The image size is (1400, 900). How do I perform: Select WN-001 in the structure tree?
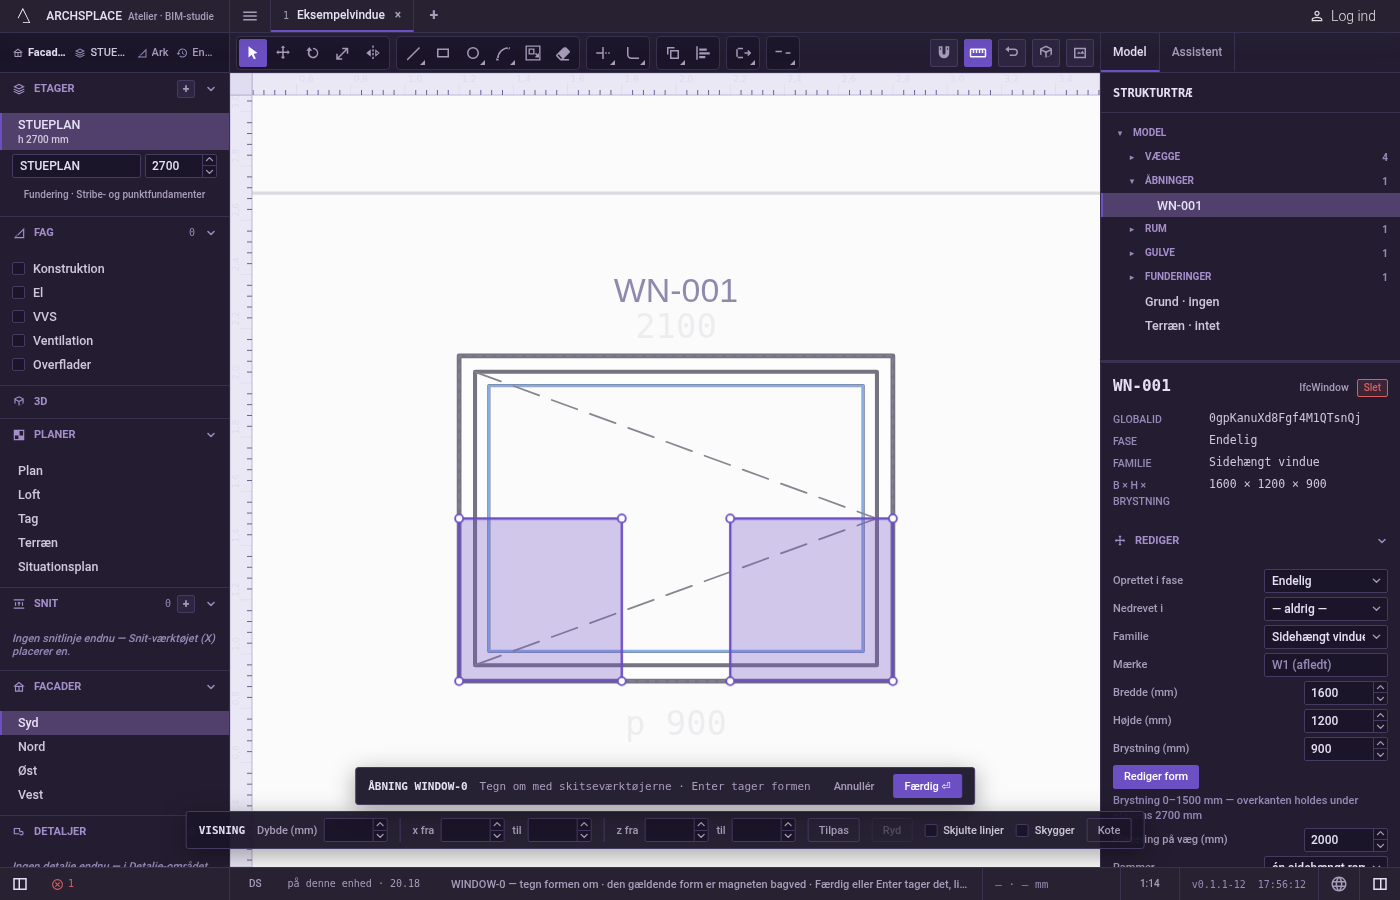point(1250,206)
